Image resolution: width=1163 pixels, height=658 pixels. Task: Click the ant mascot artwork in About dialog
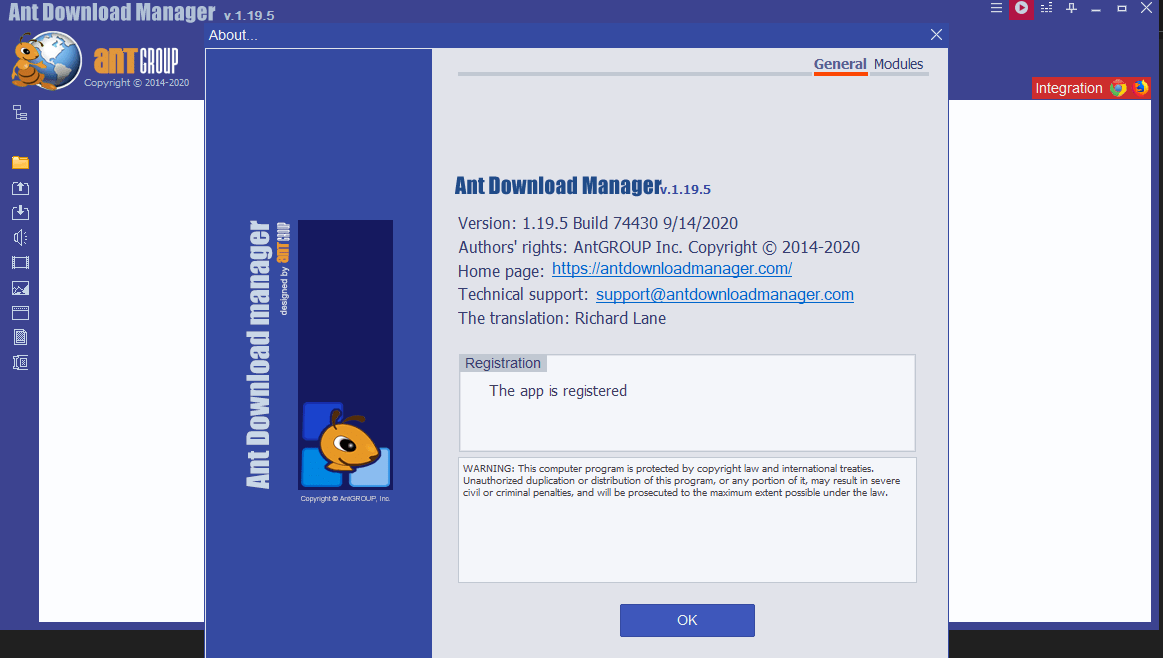345,355
